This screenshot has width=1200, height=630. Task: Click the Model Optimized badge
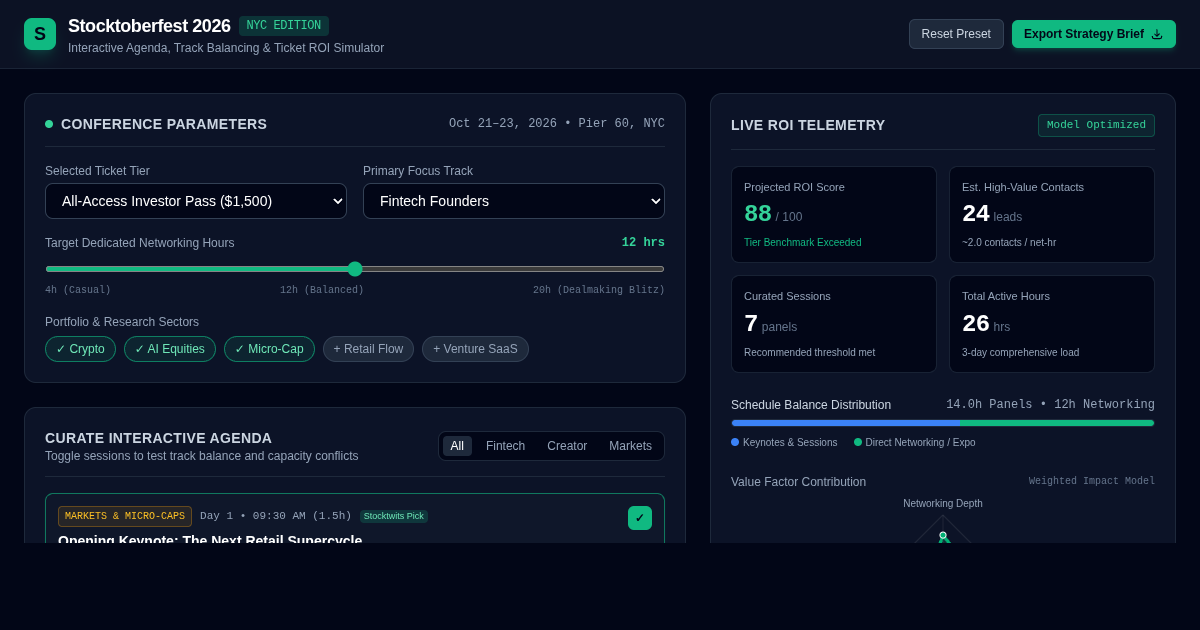(x=1096, y=125)
